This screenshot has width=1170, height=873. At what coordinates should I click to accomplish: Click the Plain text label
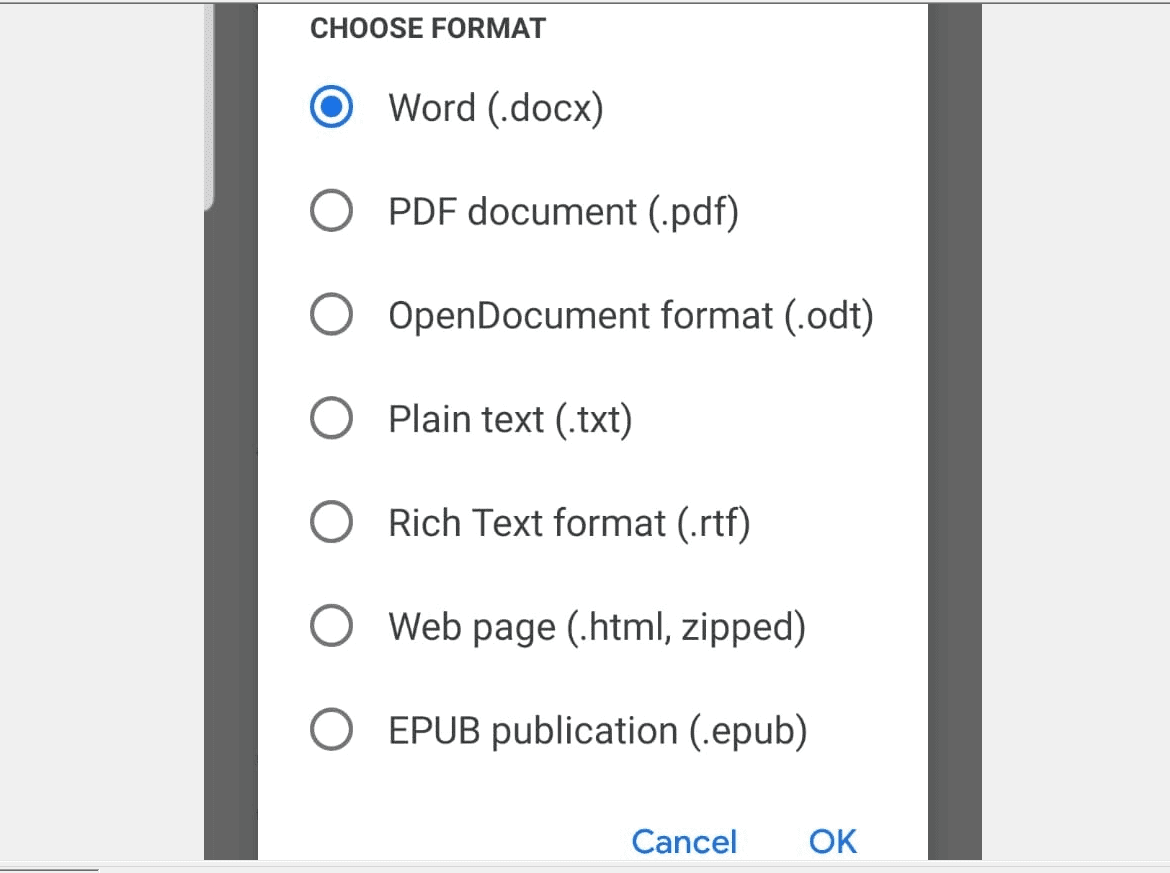click(510, 418)
